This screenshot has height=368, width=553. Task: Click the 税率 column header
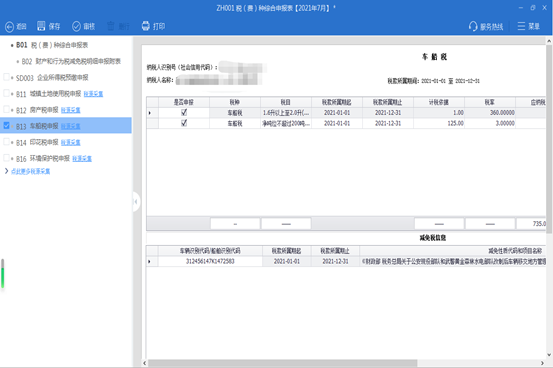[x=490, y=102]
